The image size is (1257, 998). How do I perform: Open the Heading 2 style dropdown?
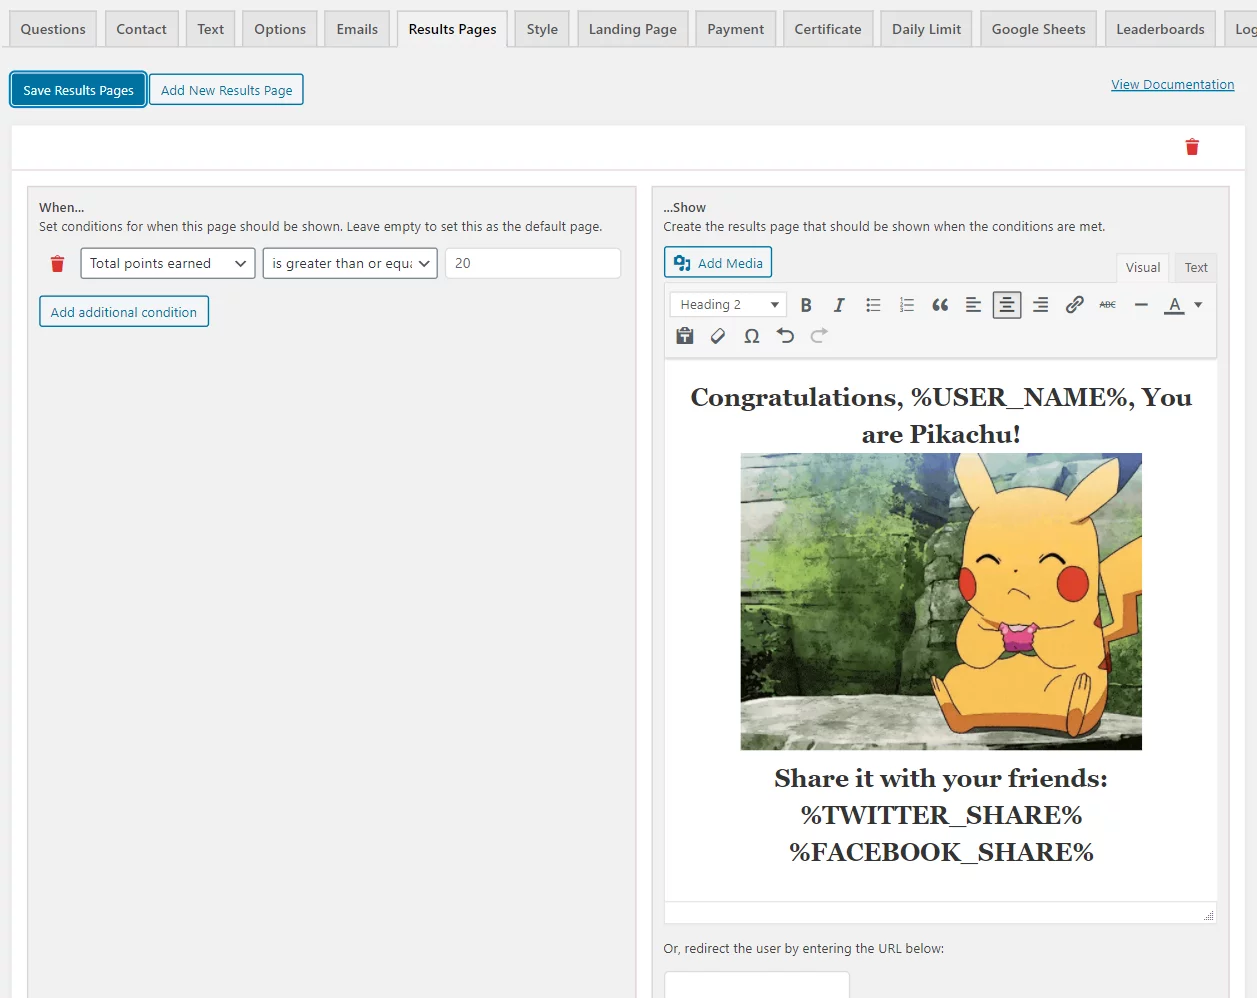[x=727, y=304]
